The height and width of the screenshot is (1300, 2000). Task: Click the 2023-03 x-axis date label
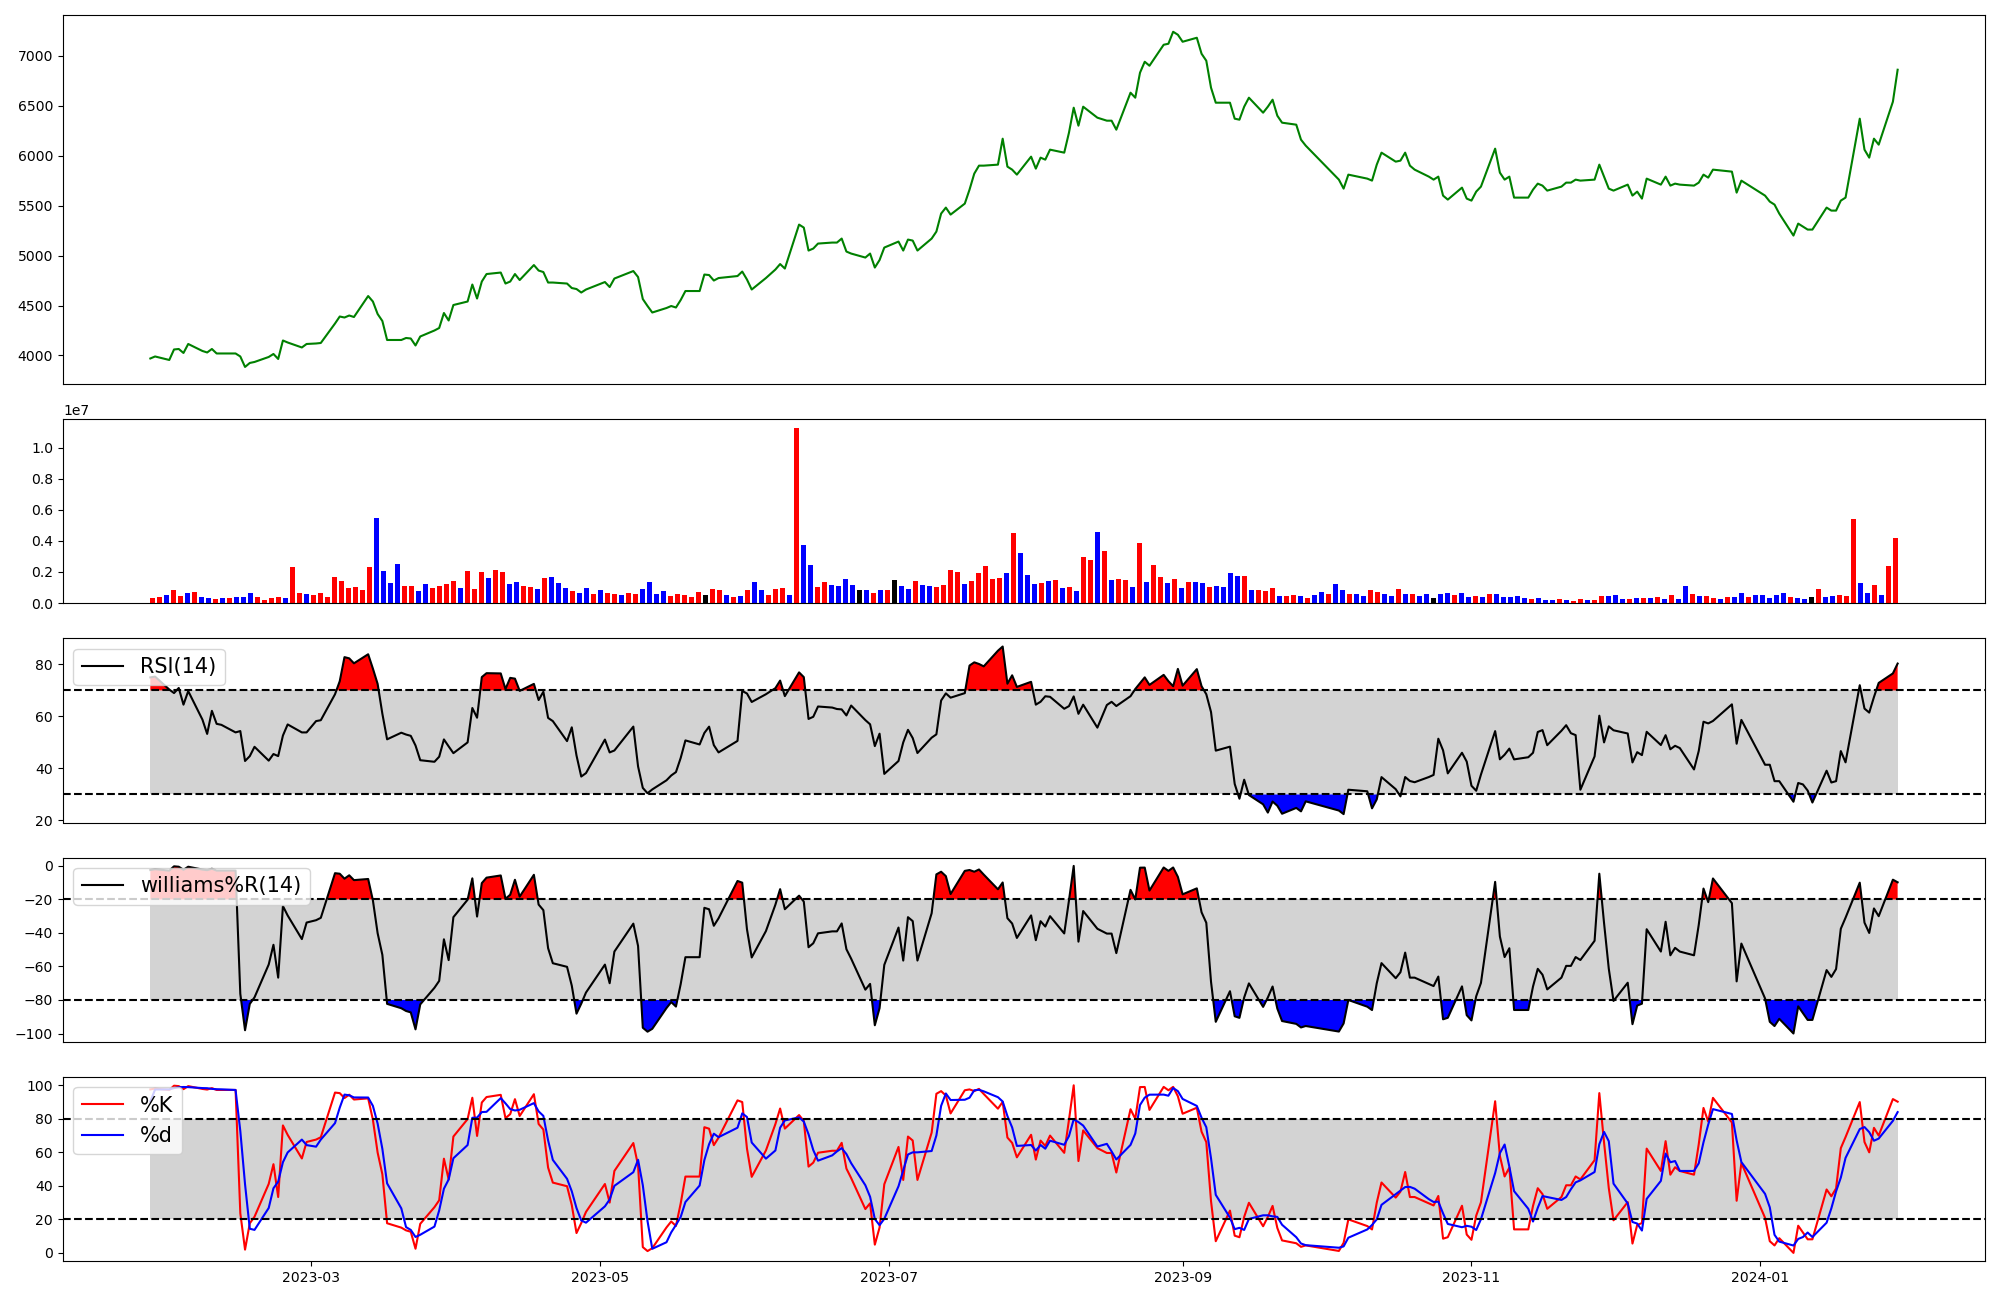coord(311,1277)
